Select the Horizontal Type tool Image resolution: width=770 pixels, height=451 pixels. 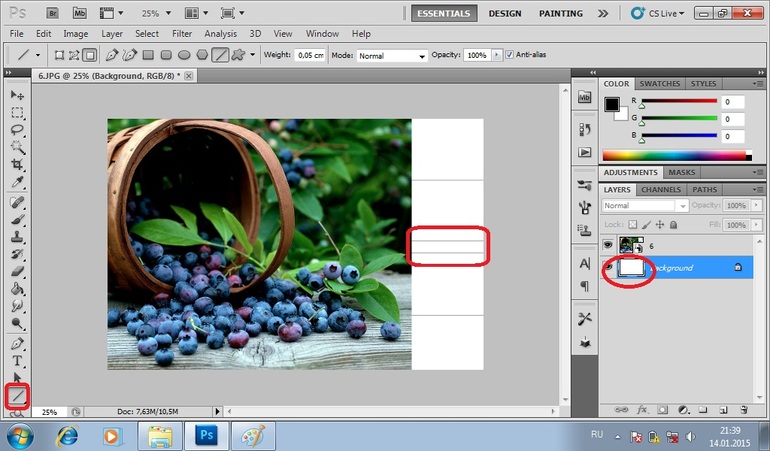click(17, 361)
